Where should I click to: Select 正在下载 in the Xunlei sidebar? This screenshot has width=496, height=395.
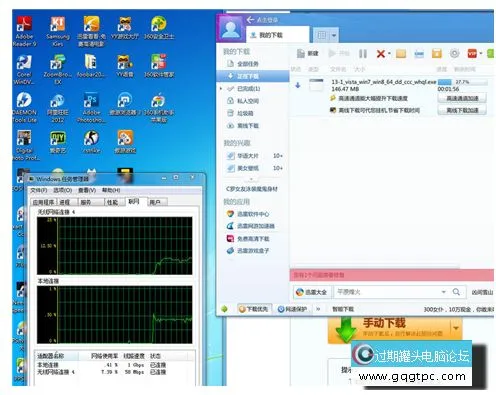(x=252, y=76)
